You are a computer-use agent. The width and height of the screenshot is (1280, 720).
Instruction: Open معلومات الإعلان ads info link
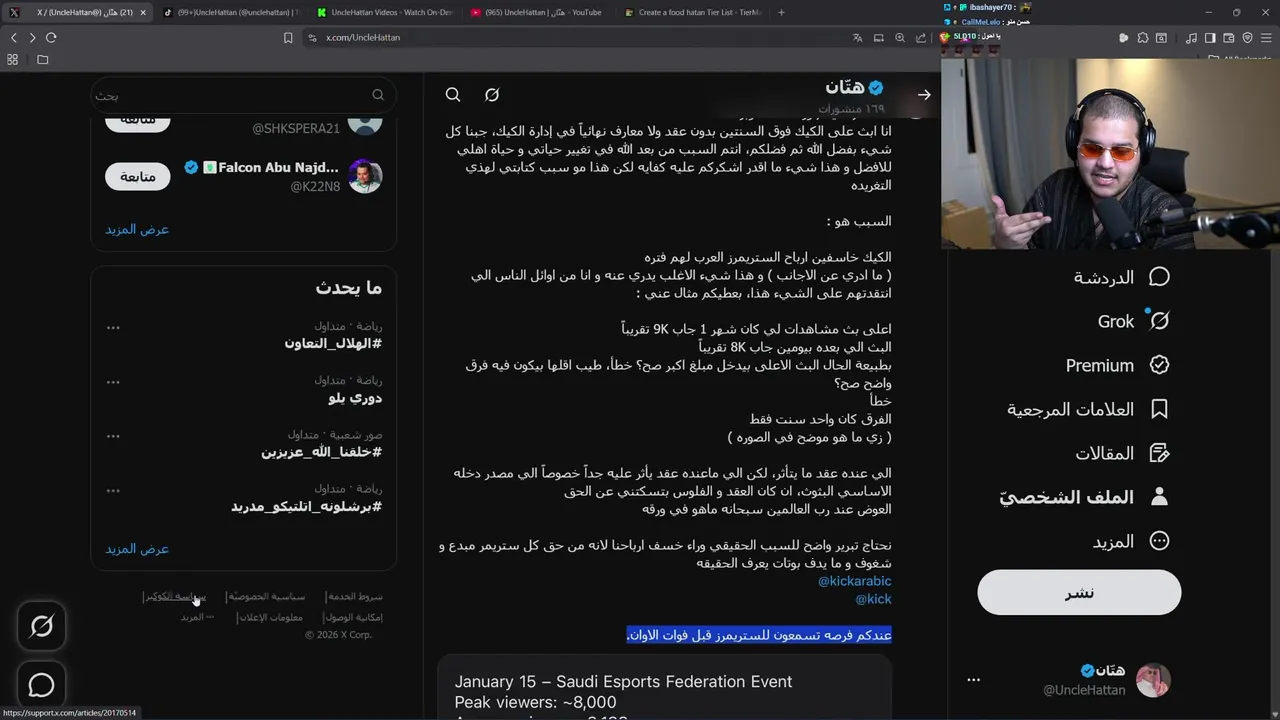270,617
